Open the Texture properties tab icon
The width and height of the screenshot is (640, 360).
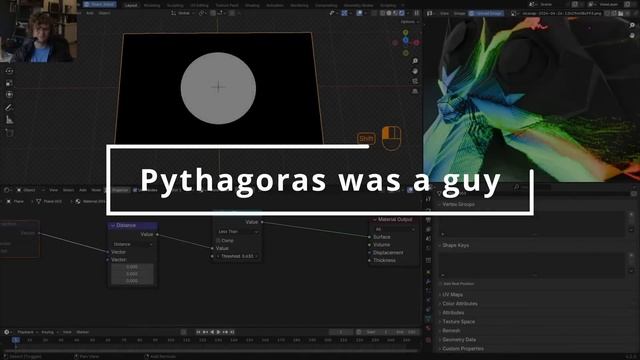click(x=428, y=340)
